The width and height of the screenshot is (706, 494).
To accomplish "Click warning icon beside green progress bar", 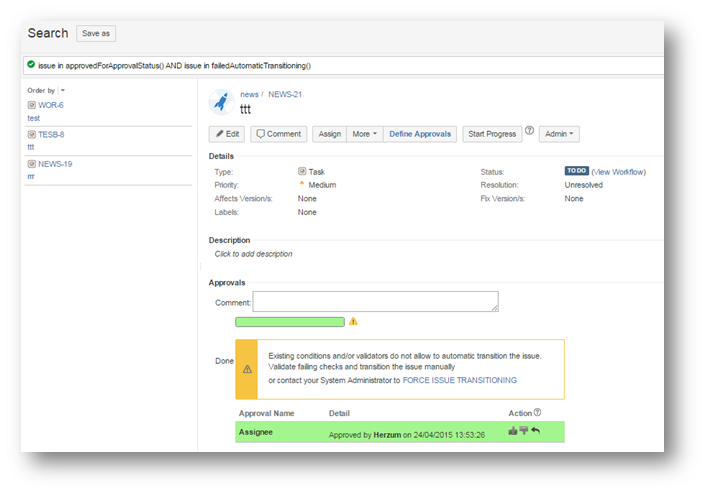I will [353, 322].
